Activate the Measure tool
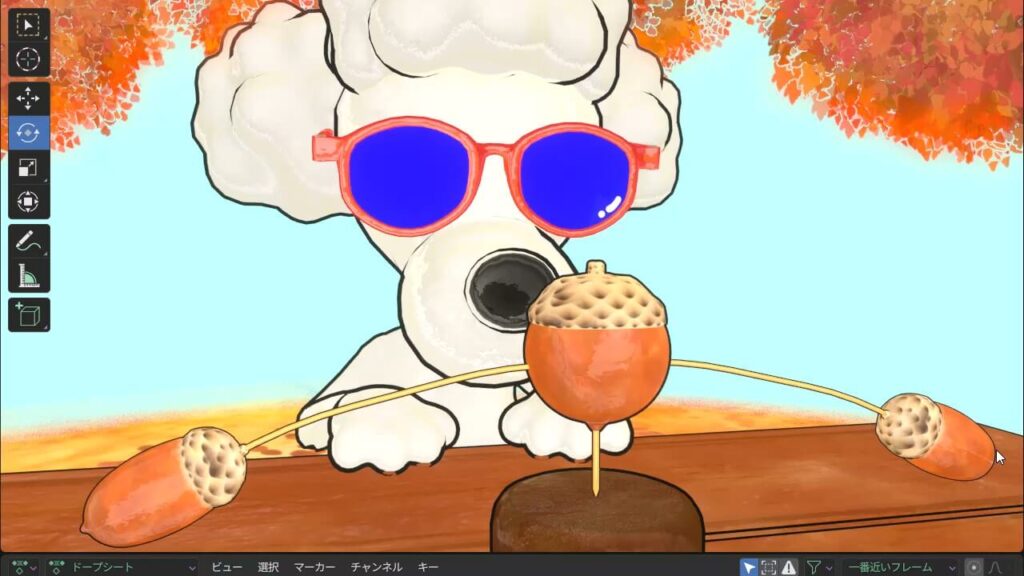Viewport: 1024px width, 576px height. [28, 276]
